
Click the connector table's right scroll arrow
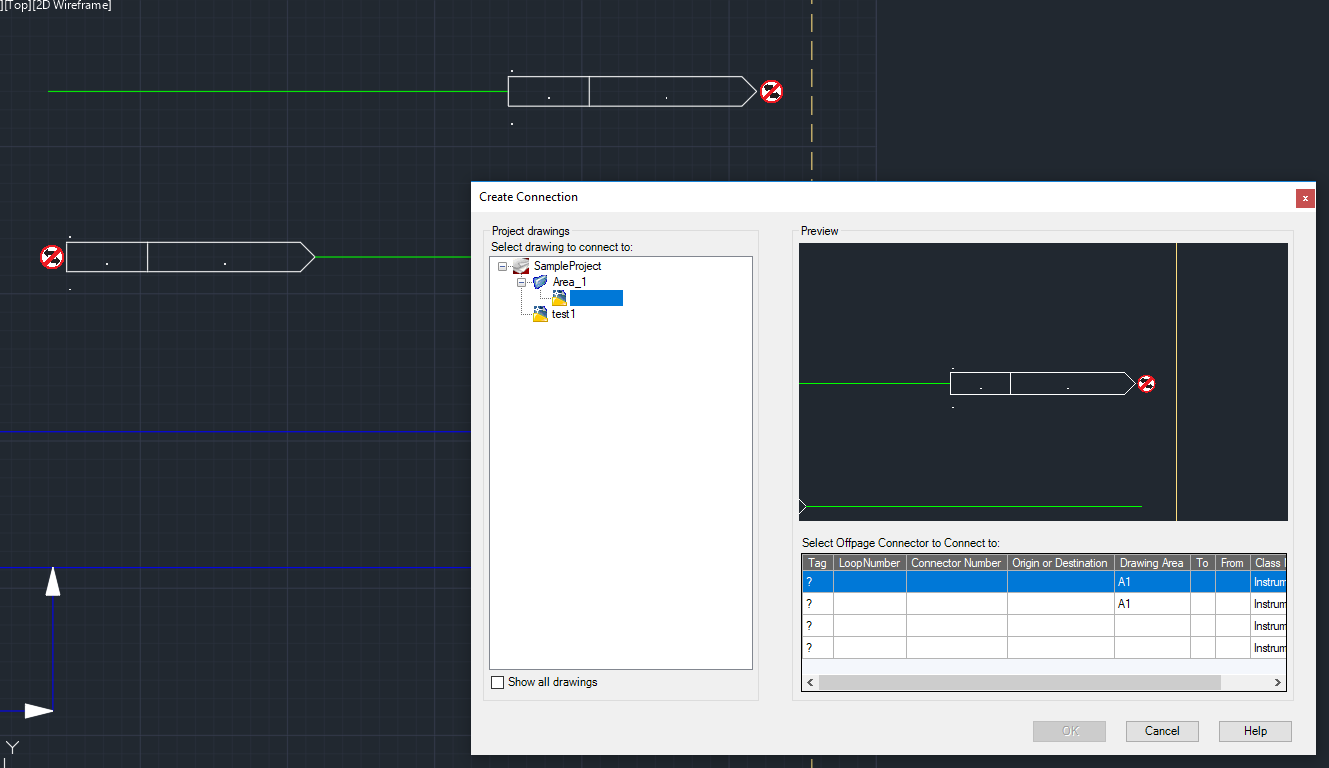coord(1277,682)
